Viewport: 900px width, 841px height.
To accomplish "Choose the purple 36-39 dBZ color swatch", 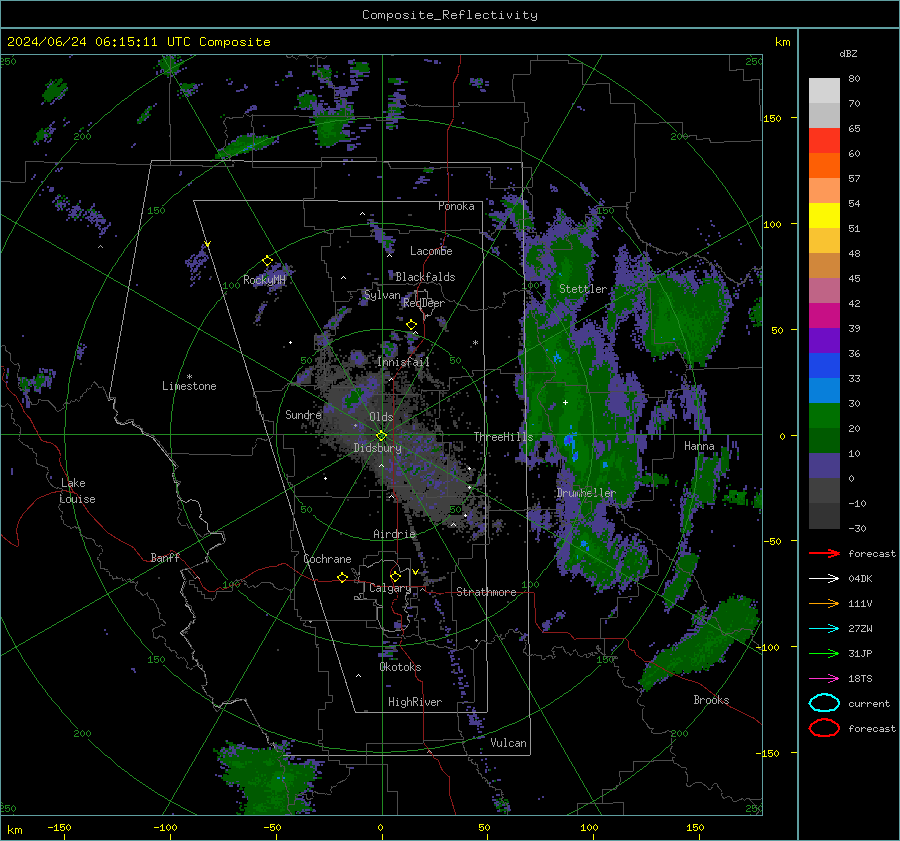I will (x=824, y=340).
